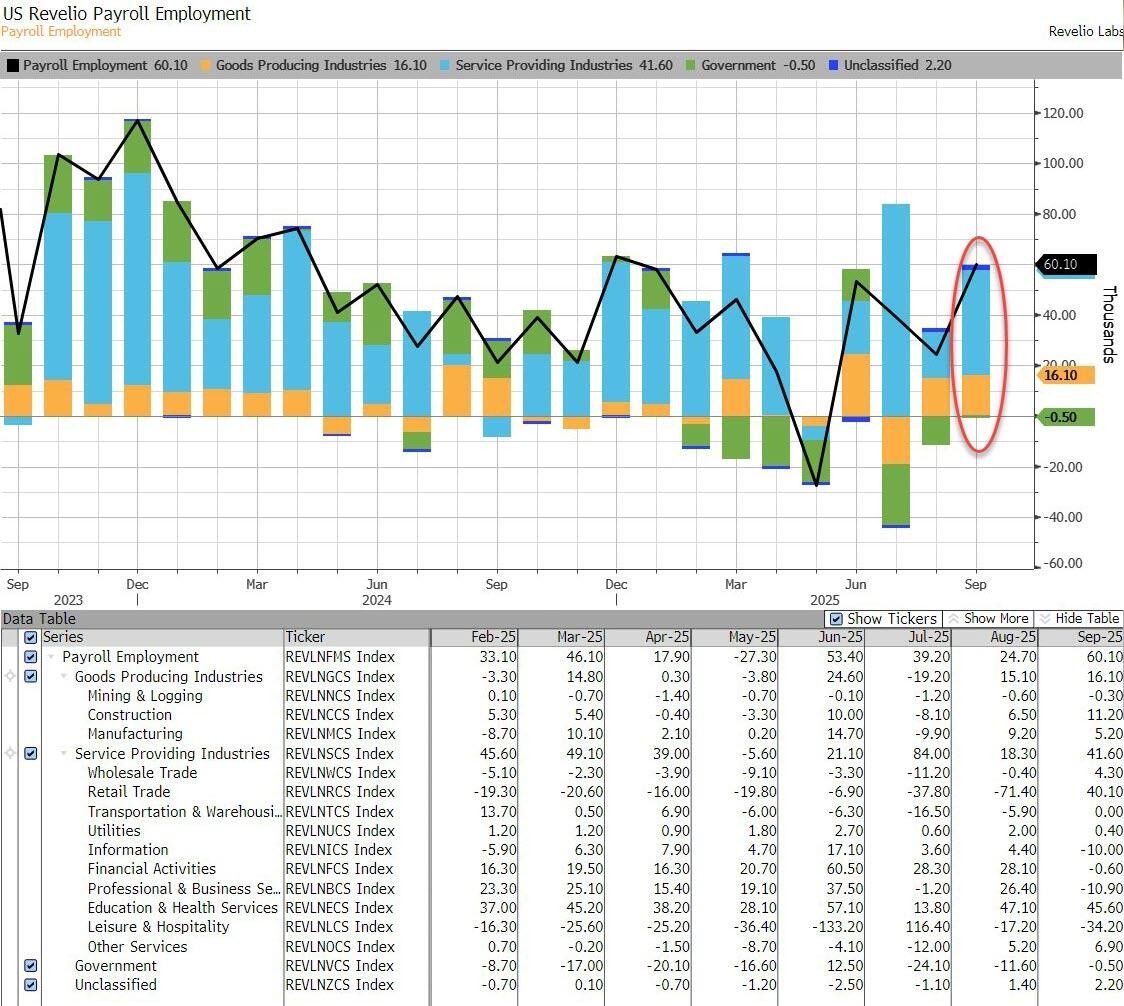This screenshot has height=1006, width=1124.
Task: Select the Retail Trade series row
Action: point(128,792)
